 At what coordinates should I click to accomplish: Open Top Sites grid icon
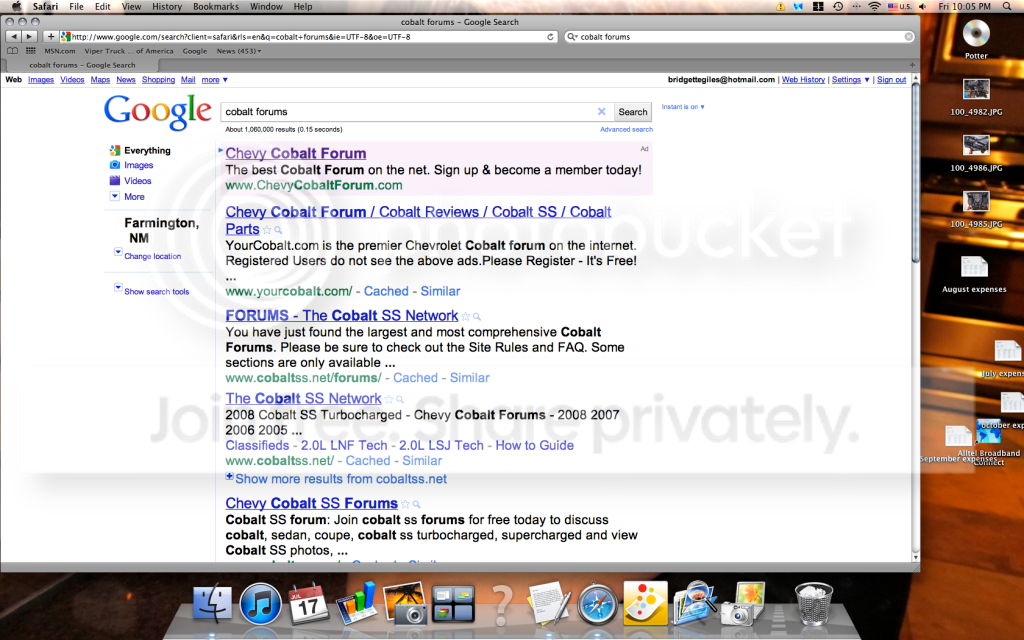click(31, 51)
